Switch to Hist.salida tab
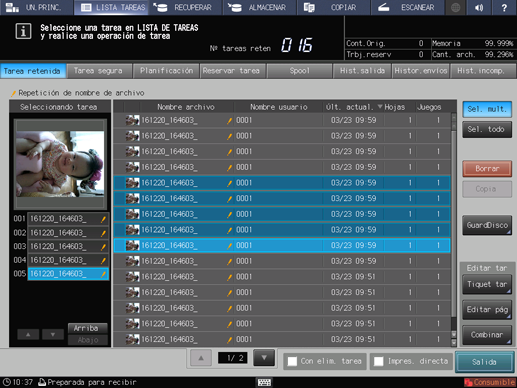 [362, 71]
